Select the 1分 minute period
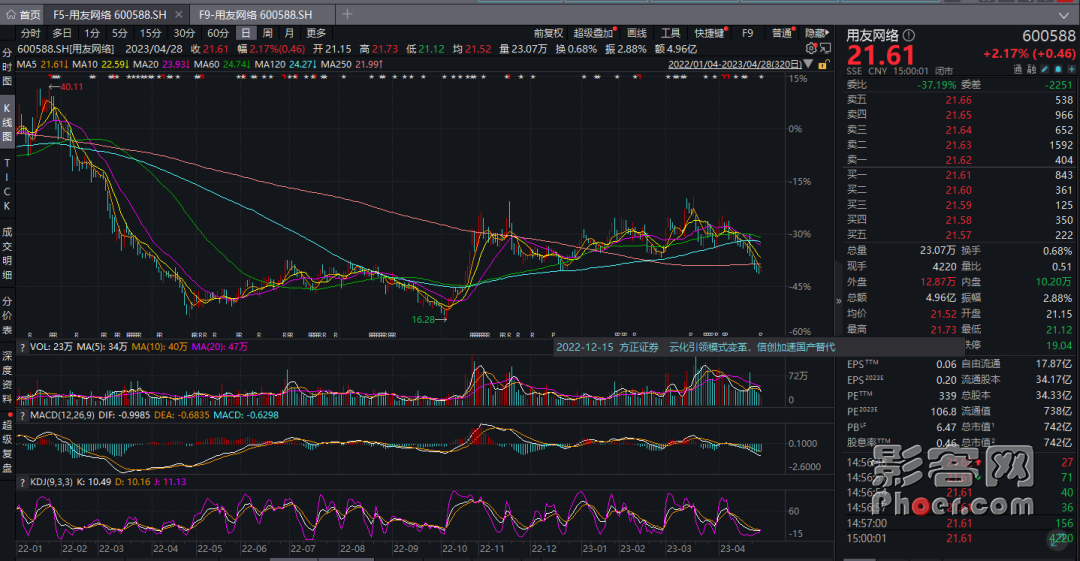Screen dimensions: 1080x561 point(92,33)
